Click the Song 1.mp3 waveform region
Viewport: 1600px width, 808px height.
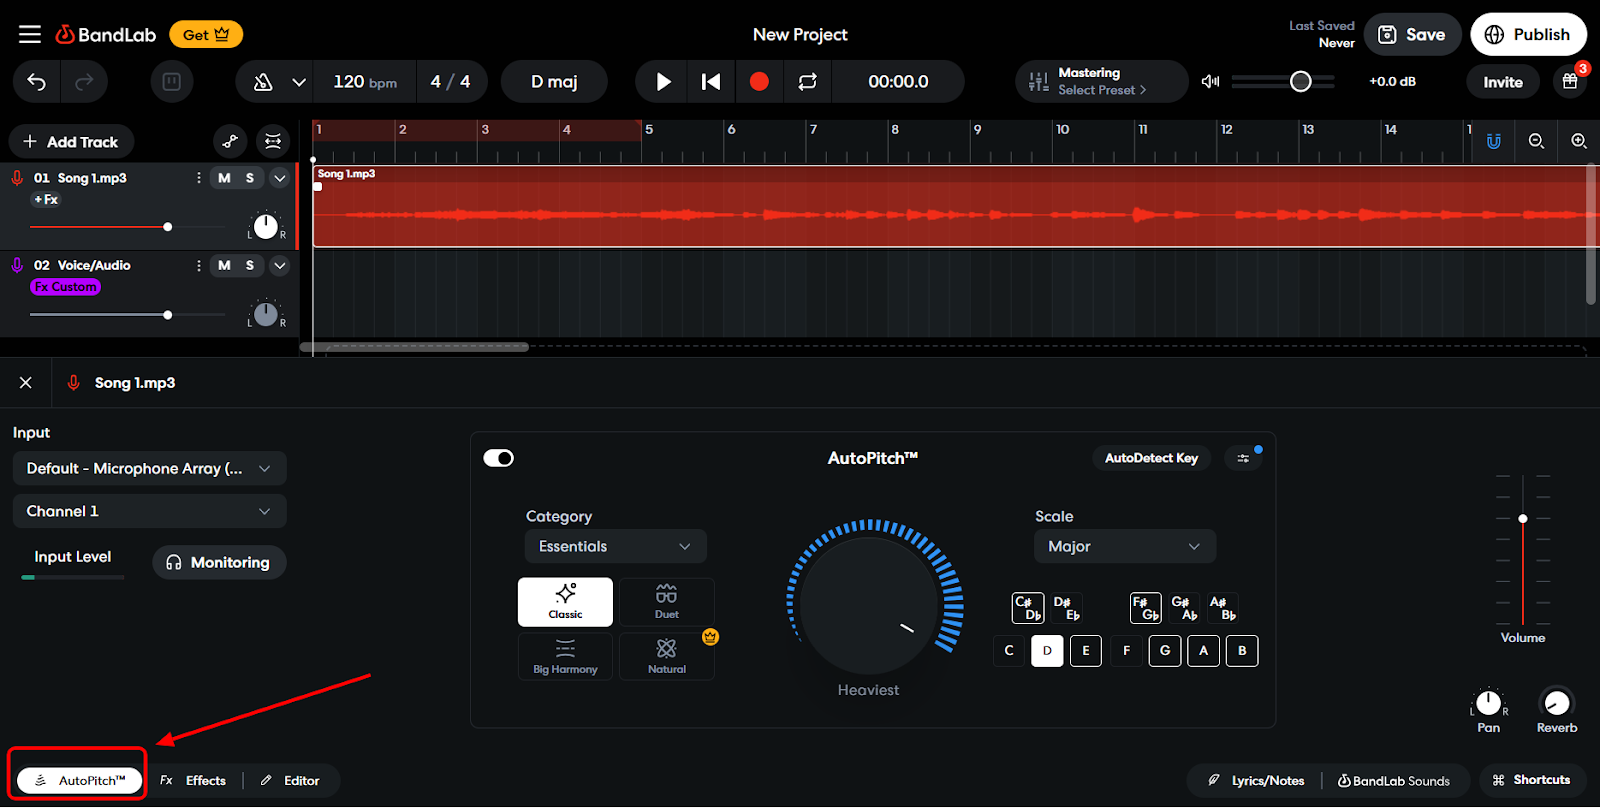pyautogui.click(x=955, y=206)
